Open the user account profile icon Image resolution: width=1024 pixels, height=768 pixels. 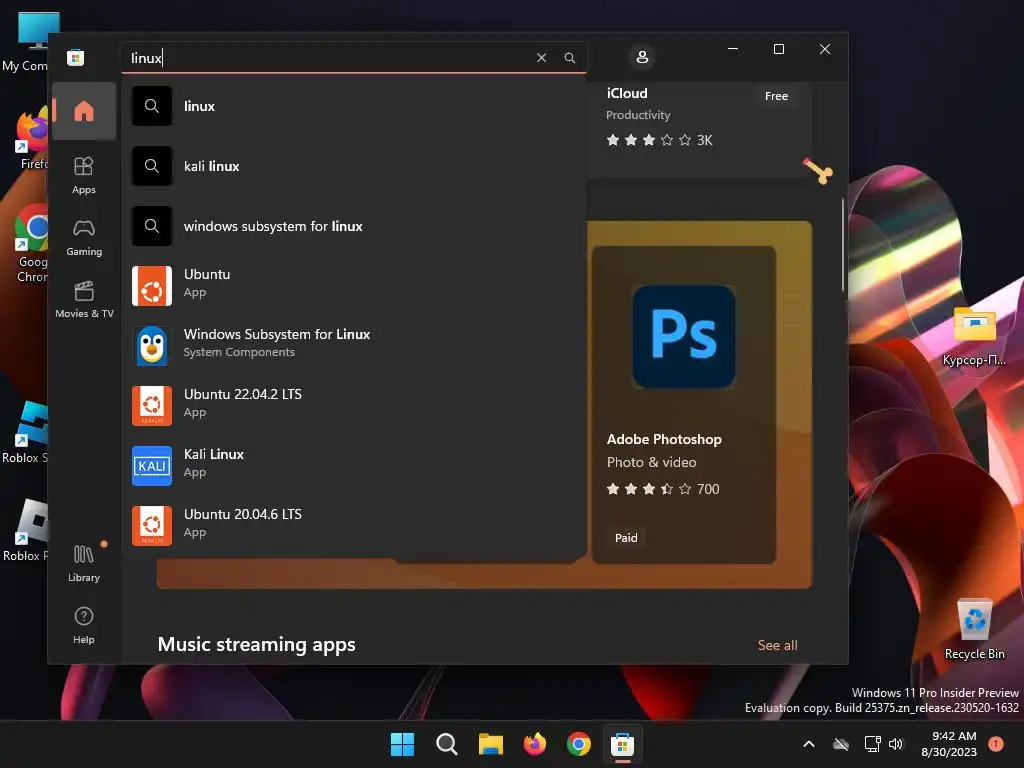point(642,57)
